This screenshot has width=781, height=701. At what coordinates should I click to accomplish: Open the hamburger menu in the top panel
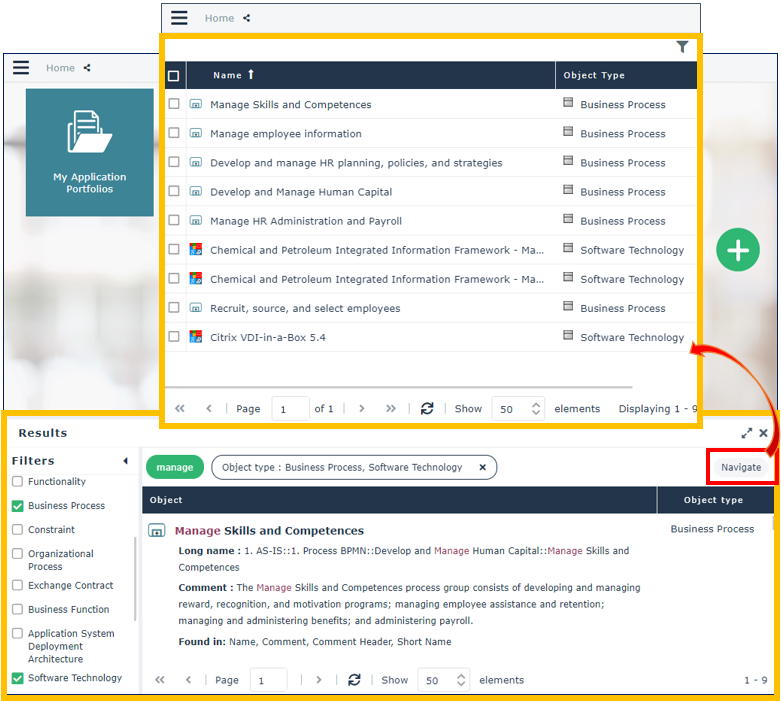[x=179, y=18]
